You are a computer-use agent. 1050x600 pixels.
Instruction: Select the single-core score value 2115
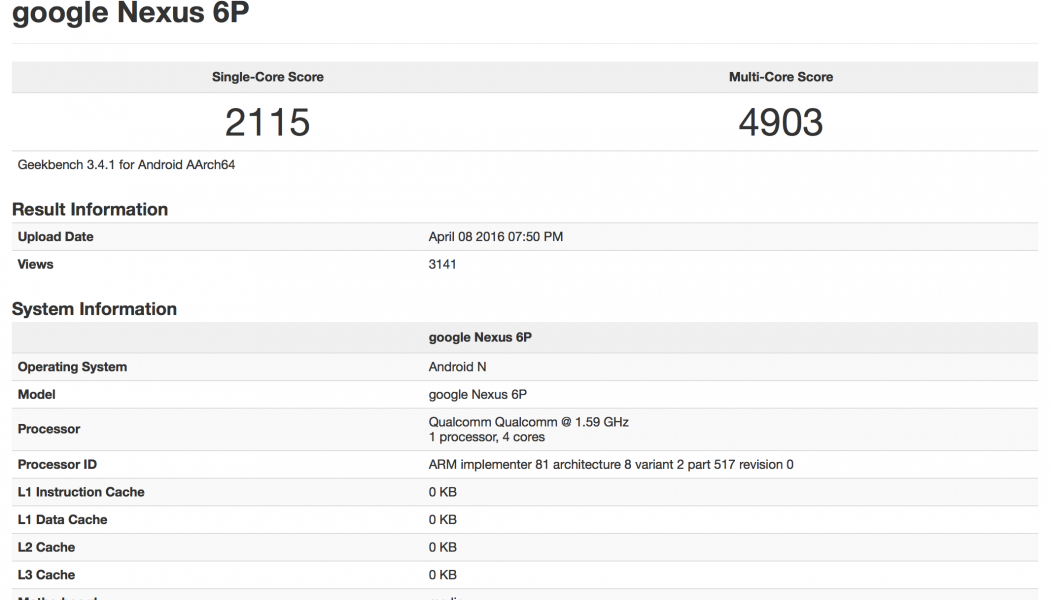pyautogui.click(x=267, y=122)
